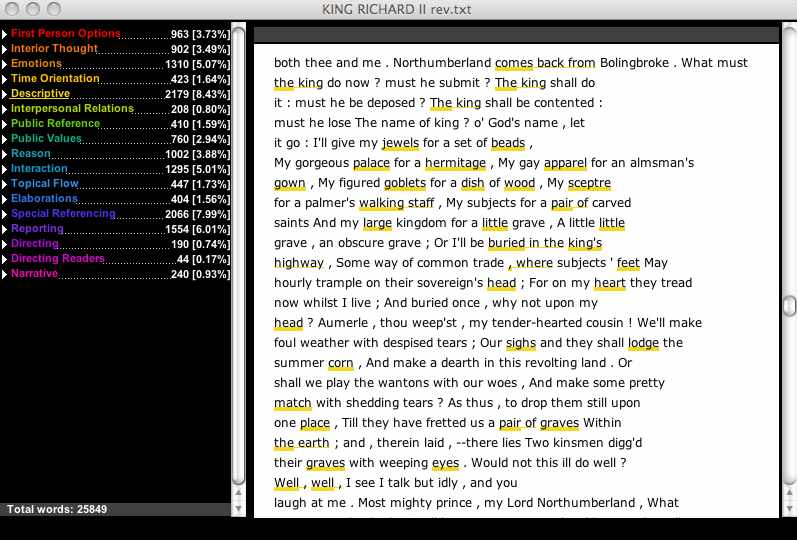The image size is (797, 540).
Task: Click the window title KING RICHARD II rev.txt
Action: pyautogui.click(x=396, y=9)
